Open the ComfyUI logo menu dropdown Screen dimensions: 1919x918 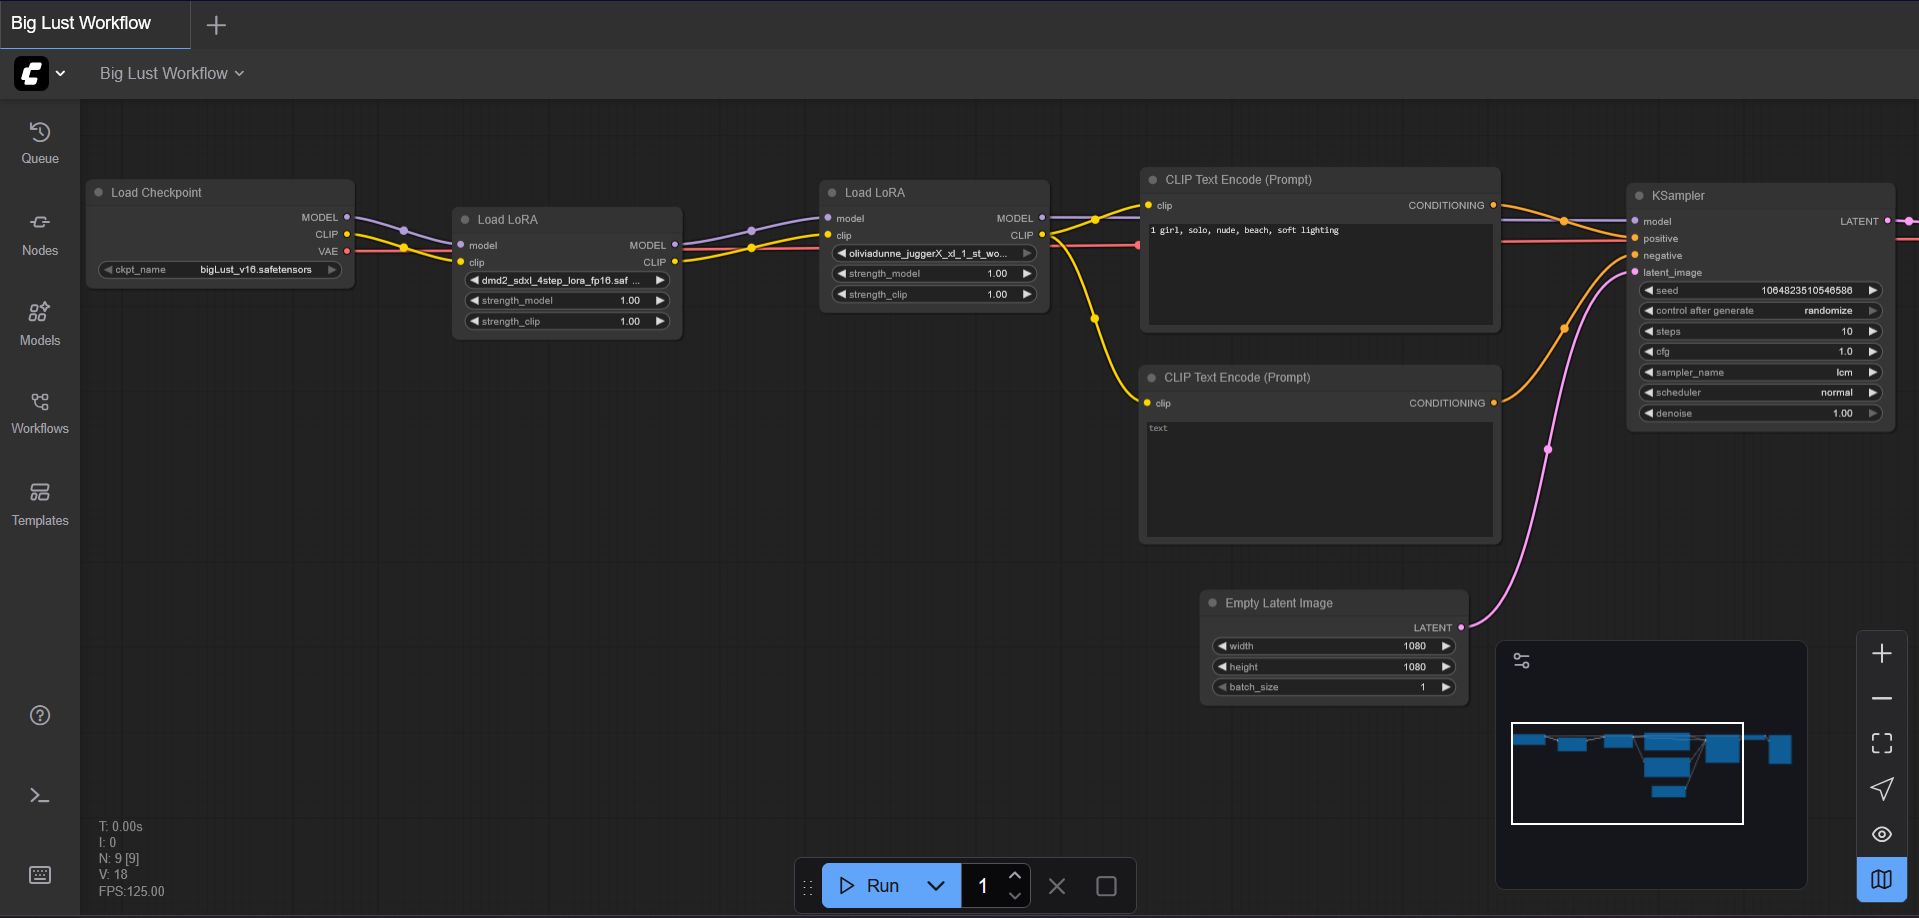pyautogui.click(x=40, y=74)
